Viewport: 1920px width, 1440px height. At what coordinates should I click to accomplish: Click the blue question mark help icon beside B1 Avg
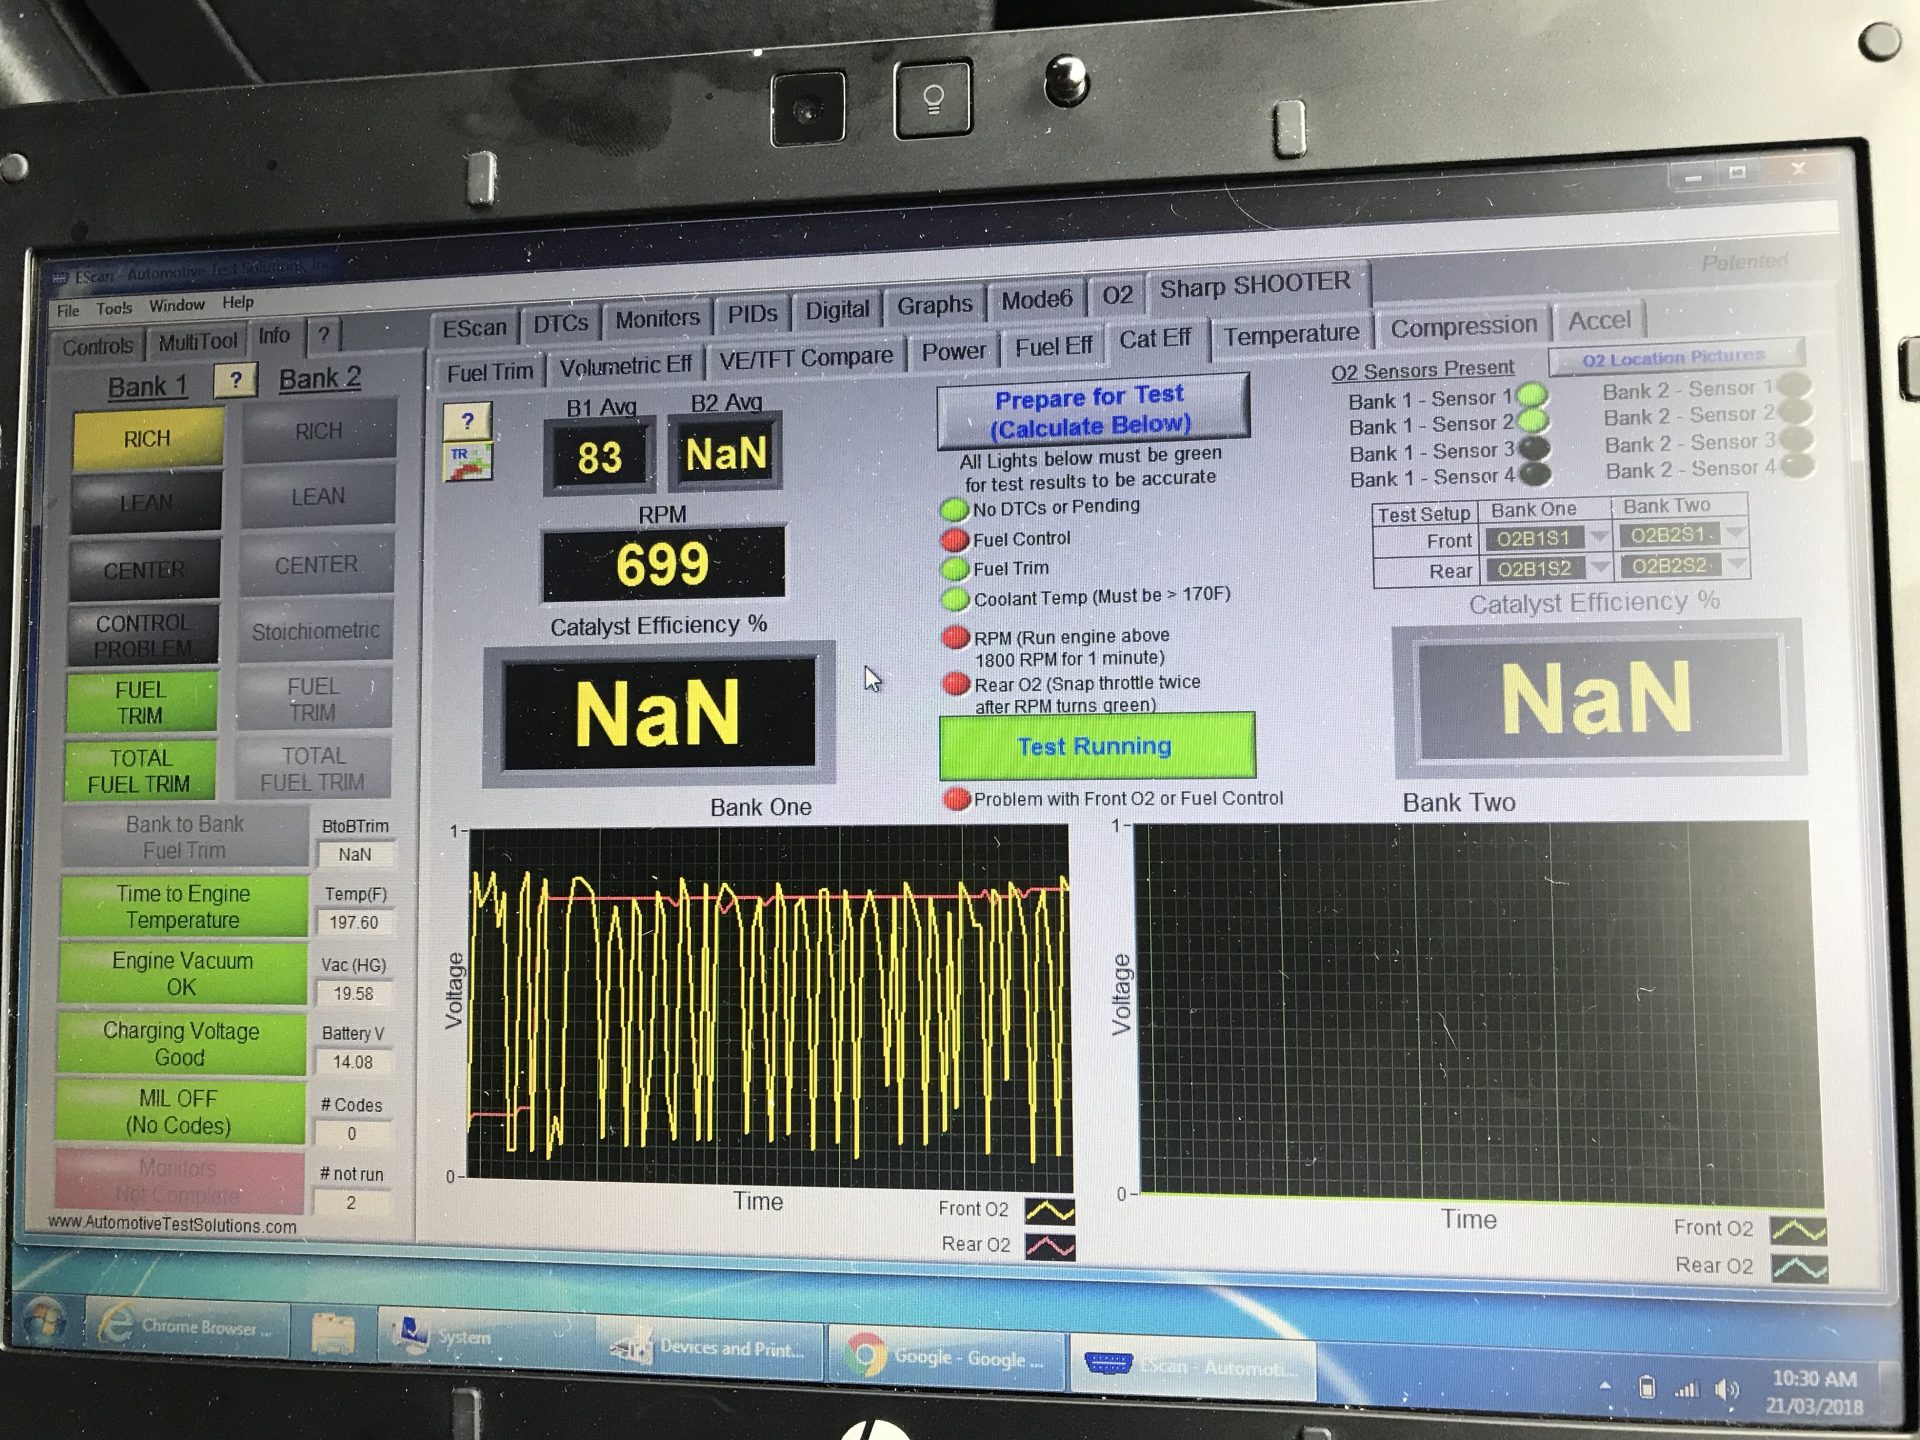pyautogui.click(x=467, y=421)
